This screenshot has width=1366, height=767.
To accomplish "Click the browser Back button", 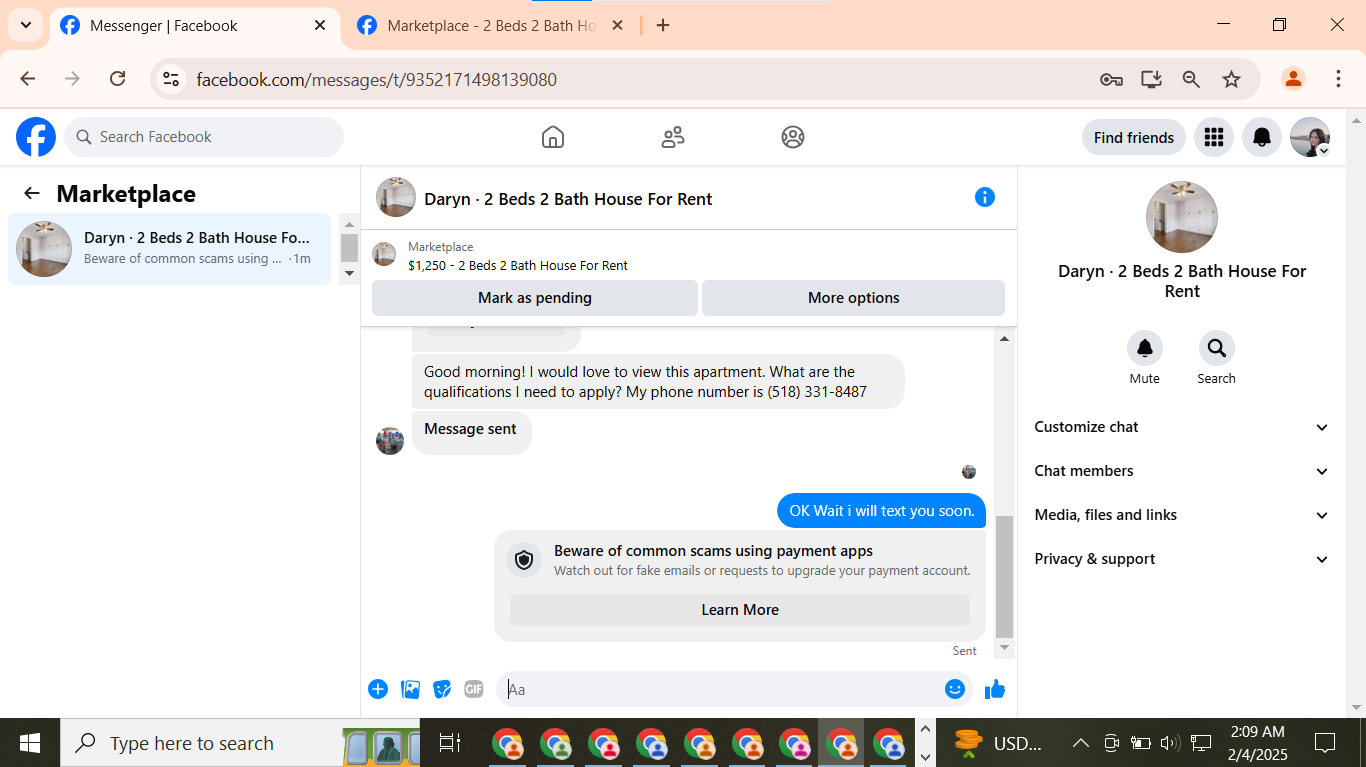I will point(28,79).
